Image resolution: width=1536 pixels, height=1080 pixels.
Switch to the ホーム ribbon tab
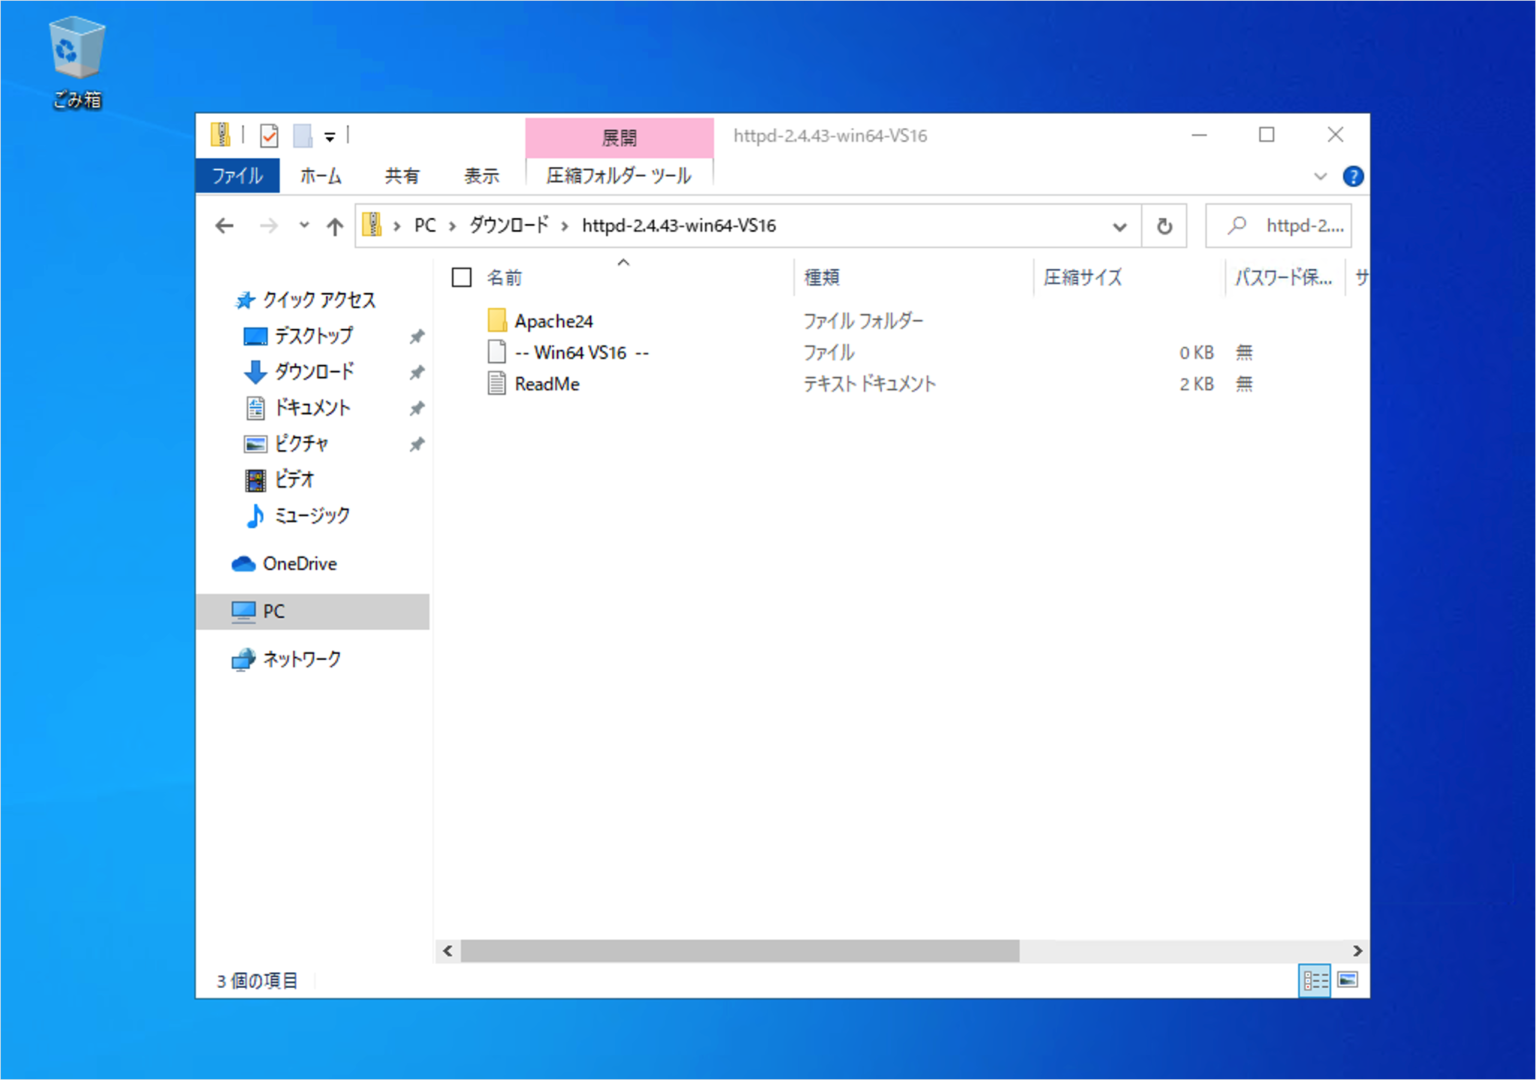tap(321, 176)
